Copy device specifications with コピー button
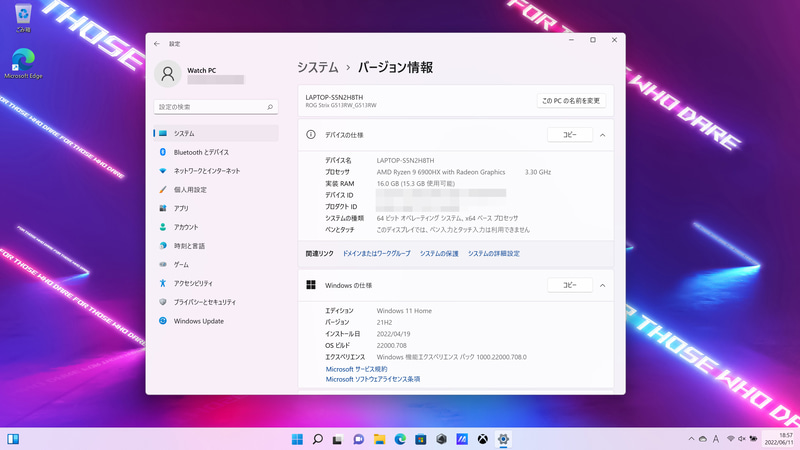Viewport: 800px width, 450px height. click(569, 135)
